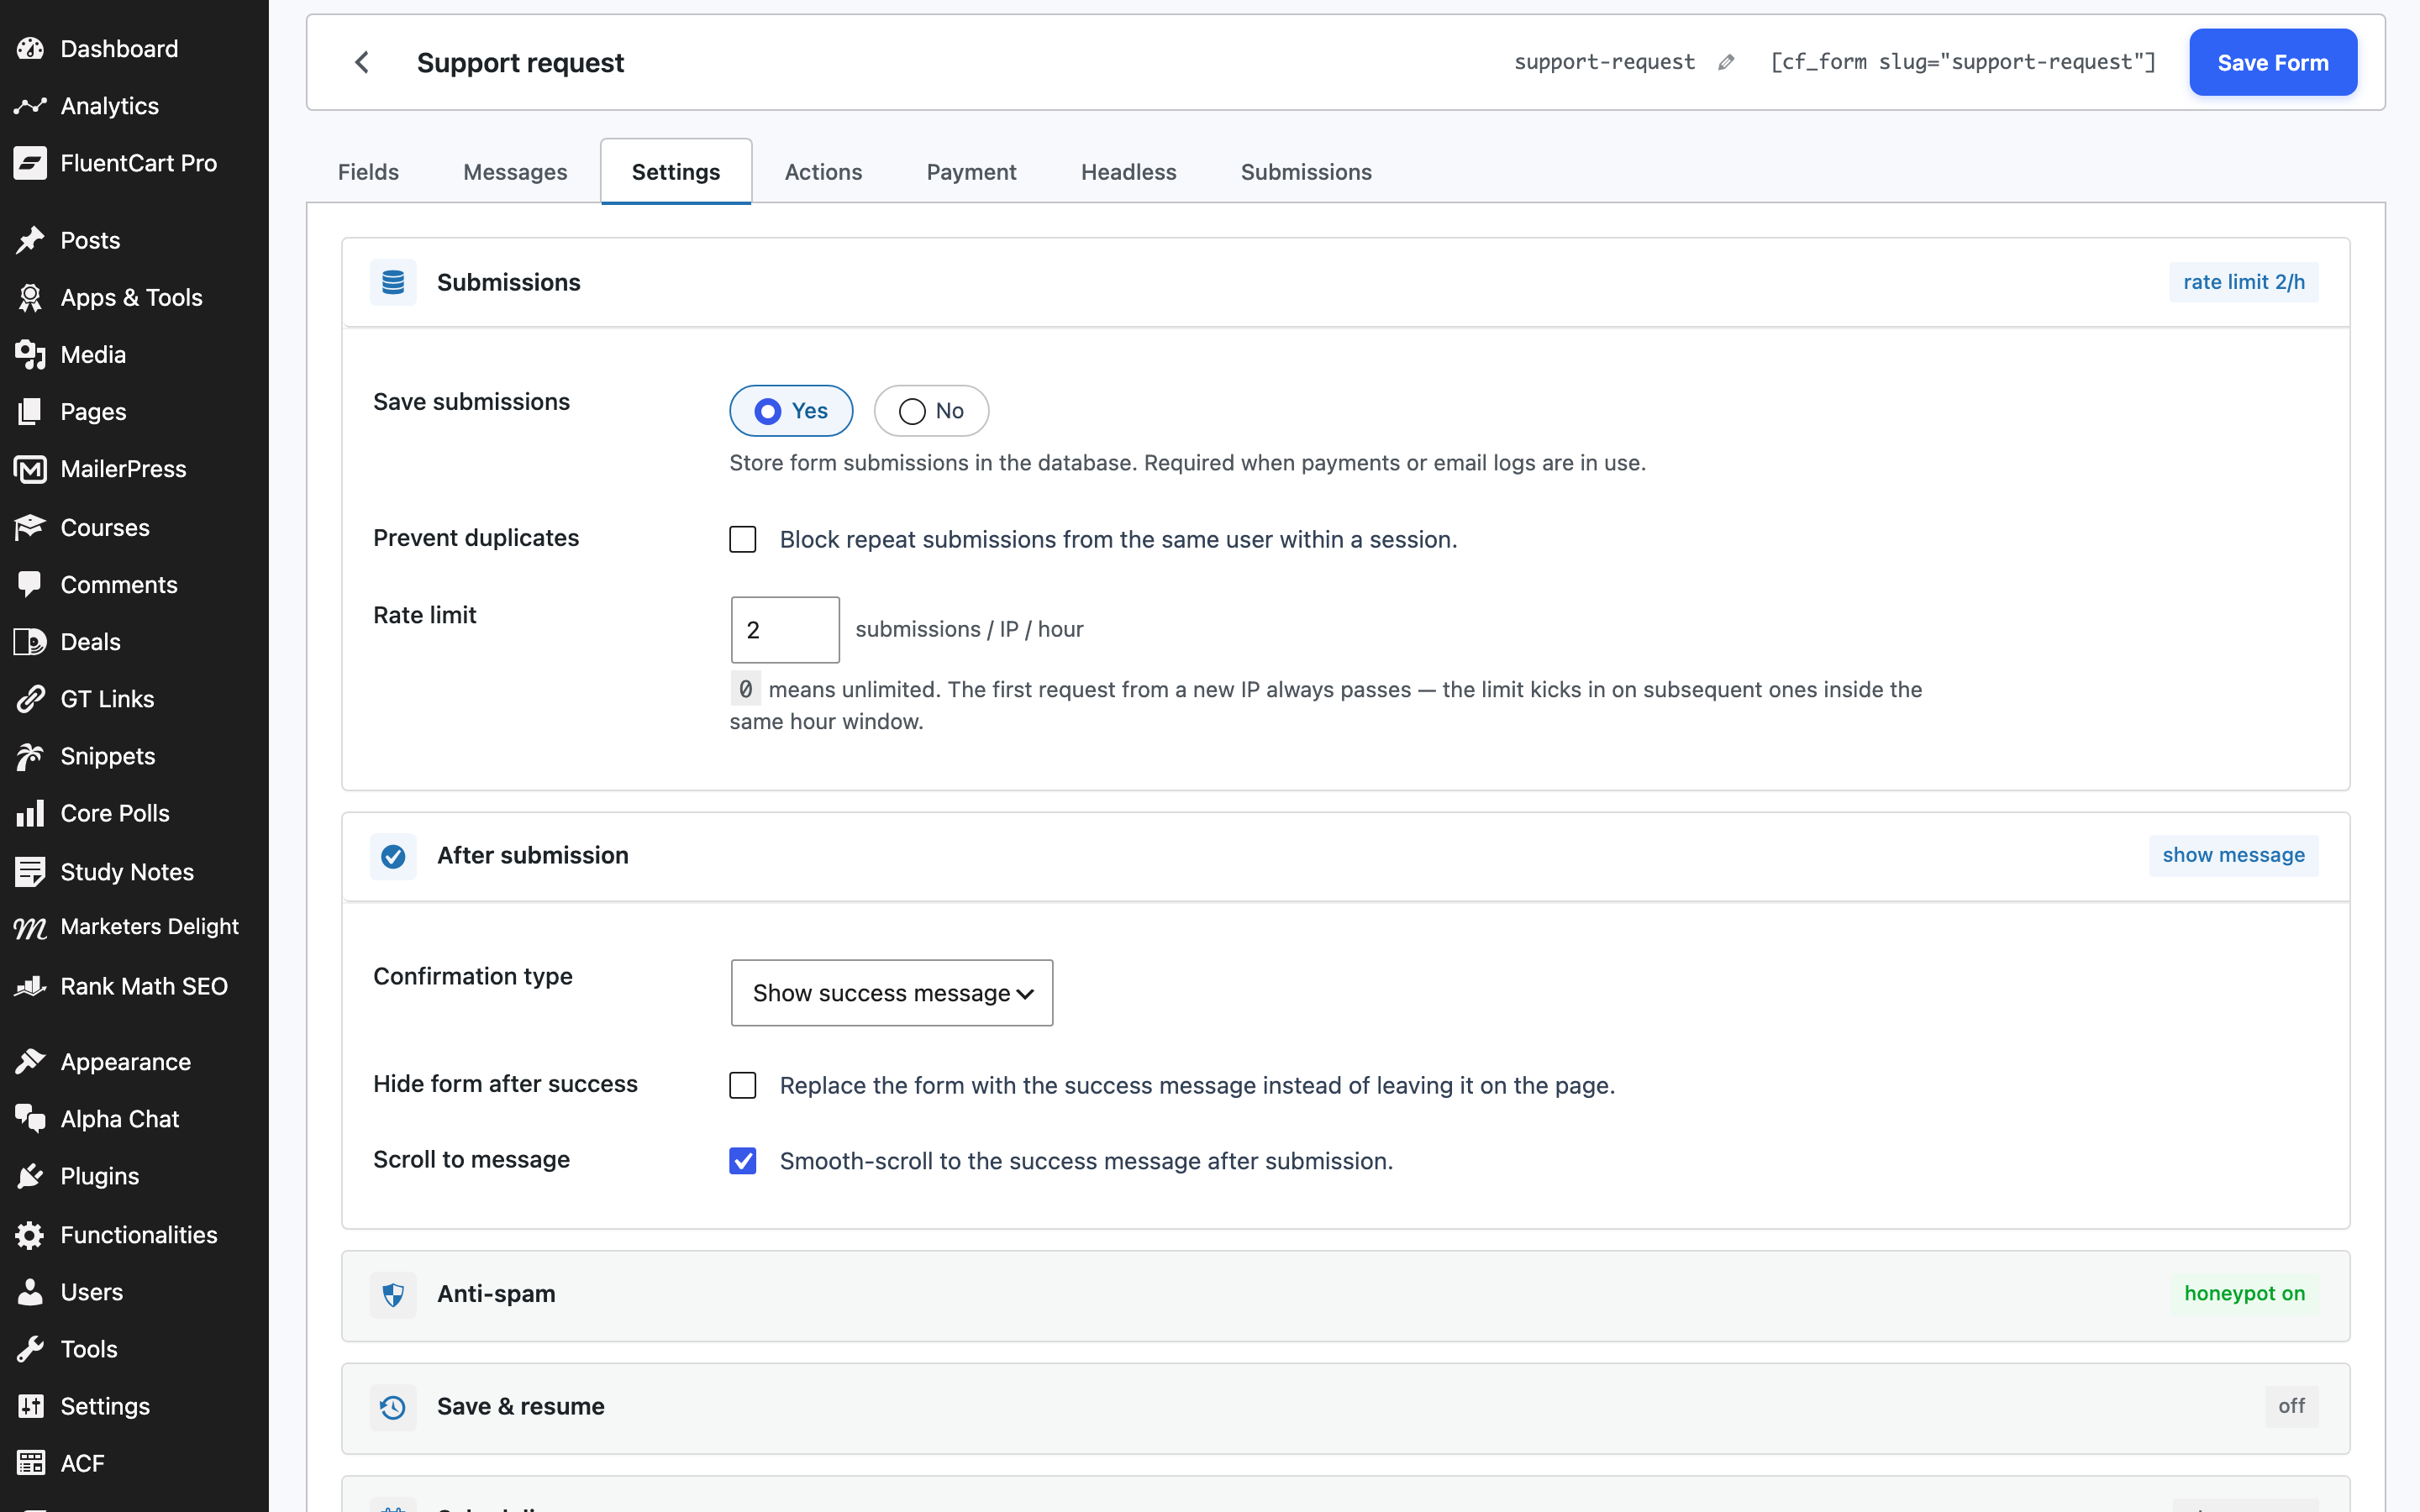This screenshot has width=2420, height=1512.
Task: Open the Payment tab
Action: coord(971,172)
